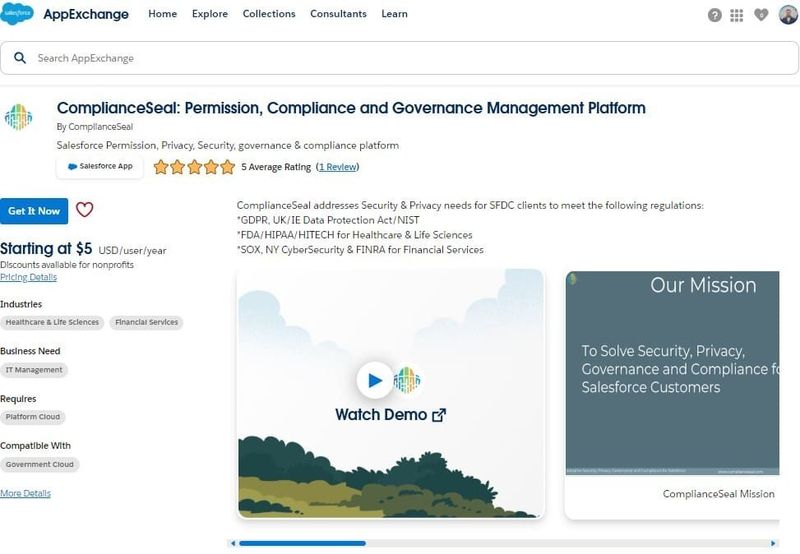800x554 pixels.
Task: Open the app launcher grid icon
Action: pos(736,15)
